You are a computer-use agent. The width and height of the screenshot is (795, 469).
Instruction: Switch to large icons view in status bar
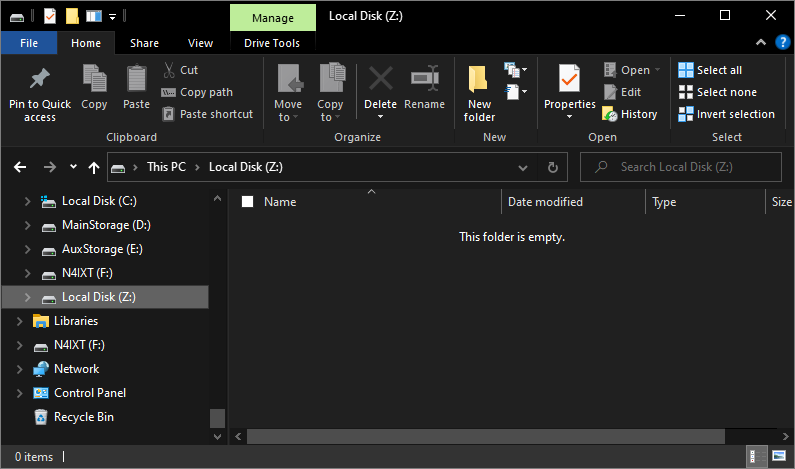pos(778,457)
